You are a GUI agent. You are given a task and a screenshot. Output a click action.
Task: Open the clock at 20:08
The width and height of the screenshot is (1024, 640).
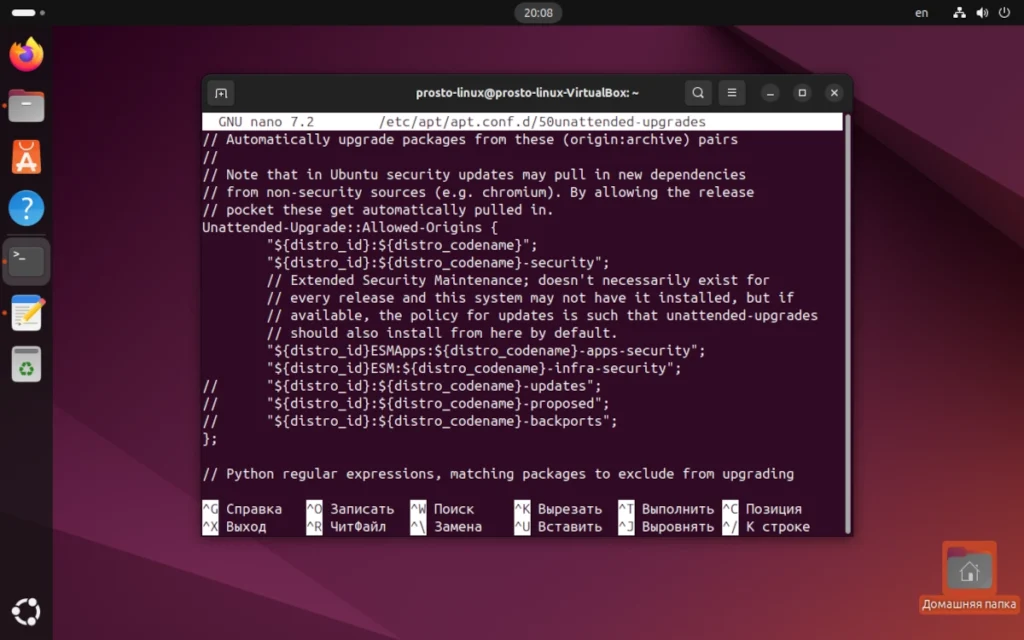click(538, 12)
